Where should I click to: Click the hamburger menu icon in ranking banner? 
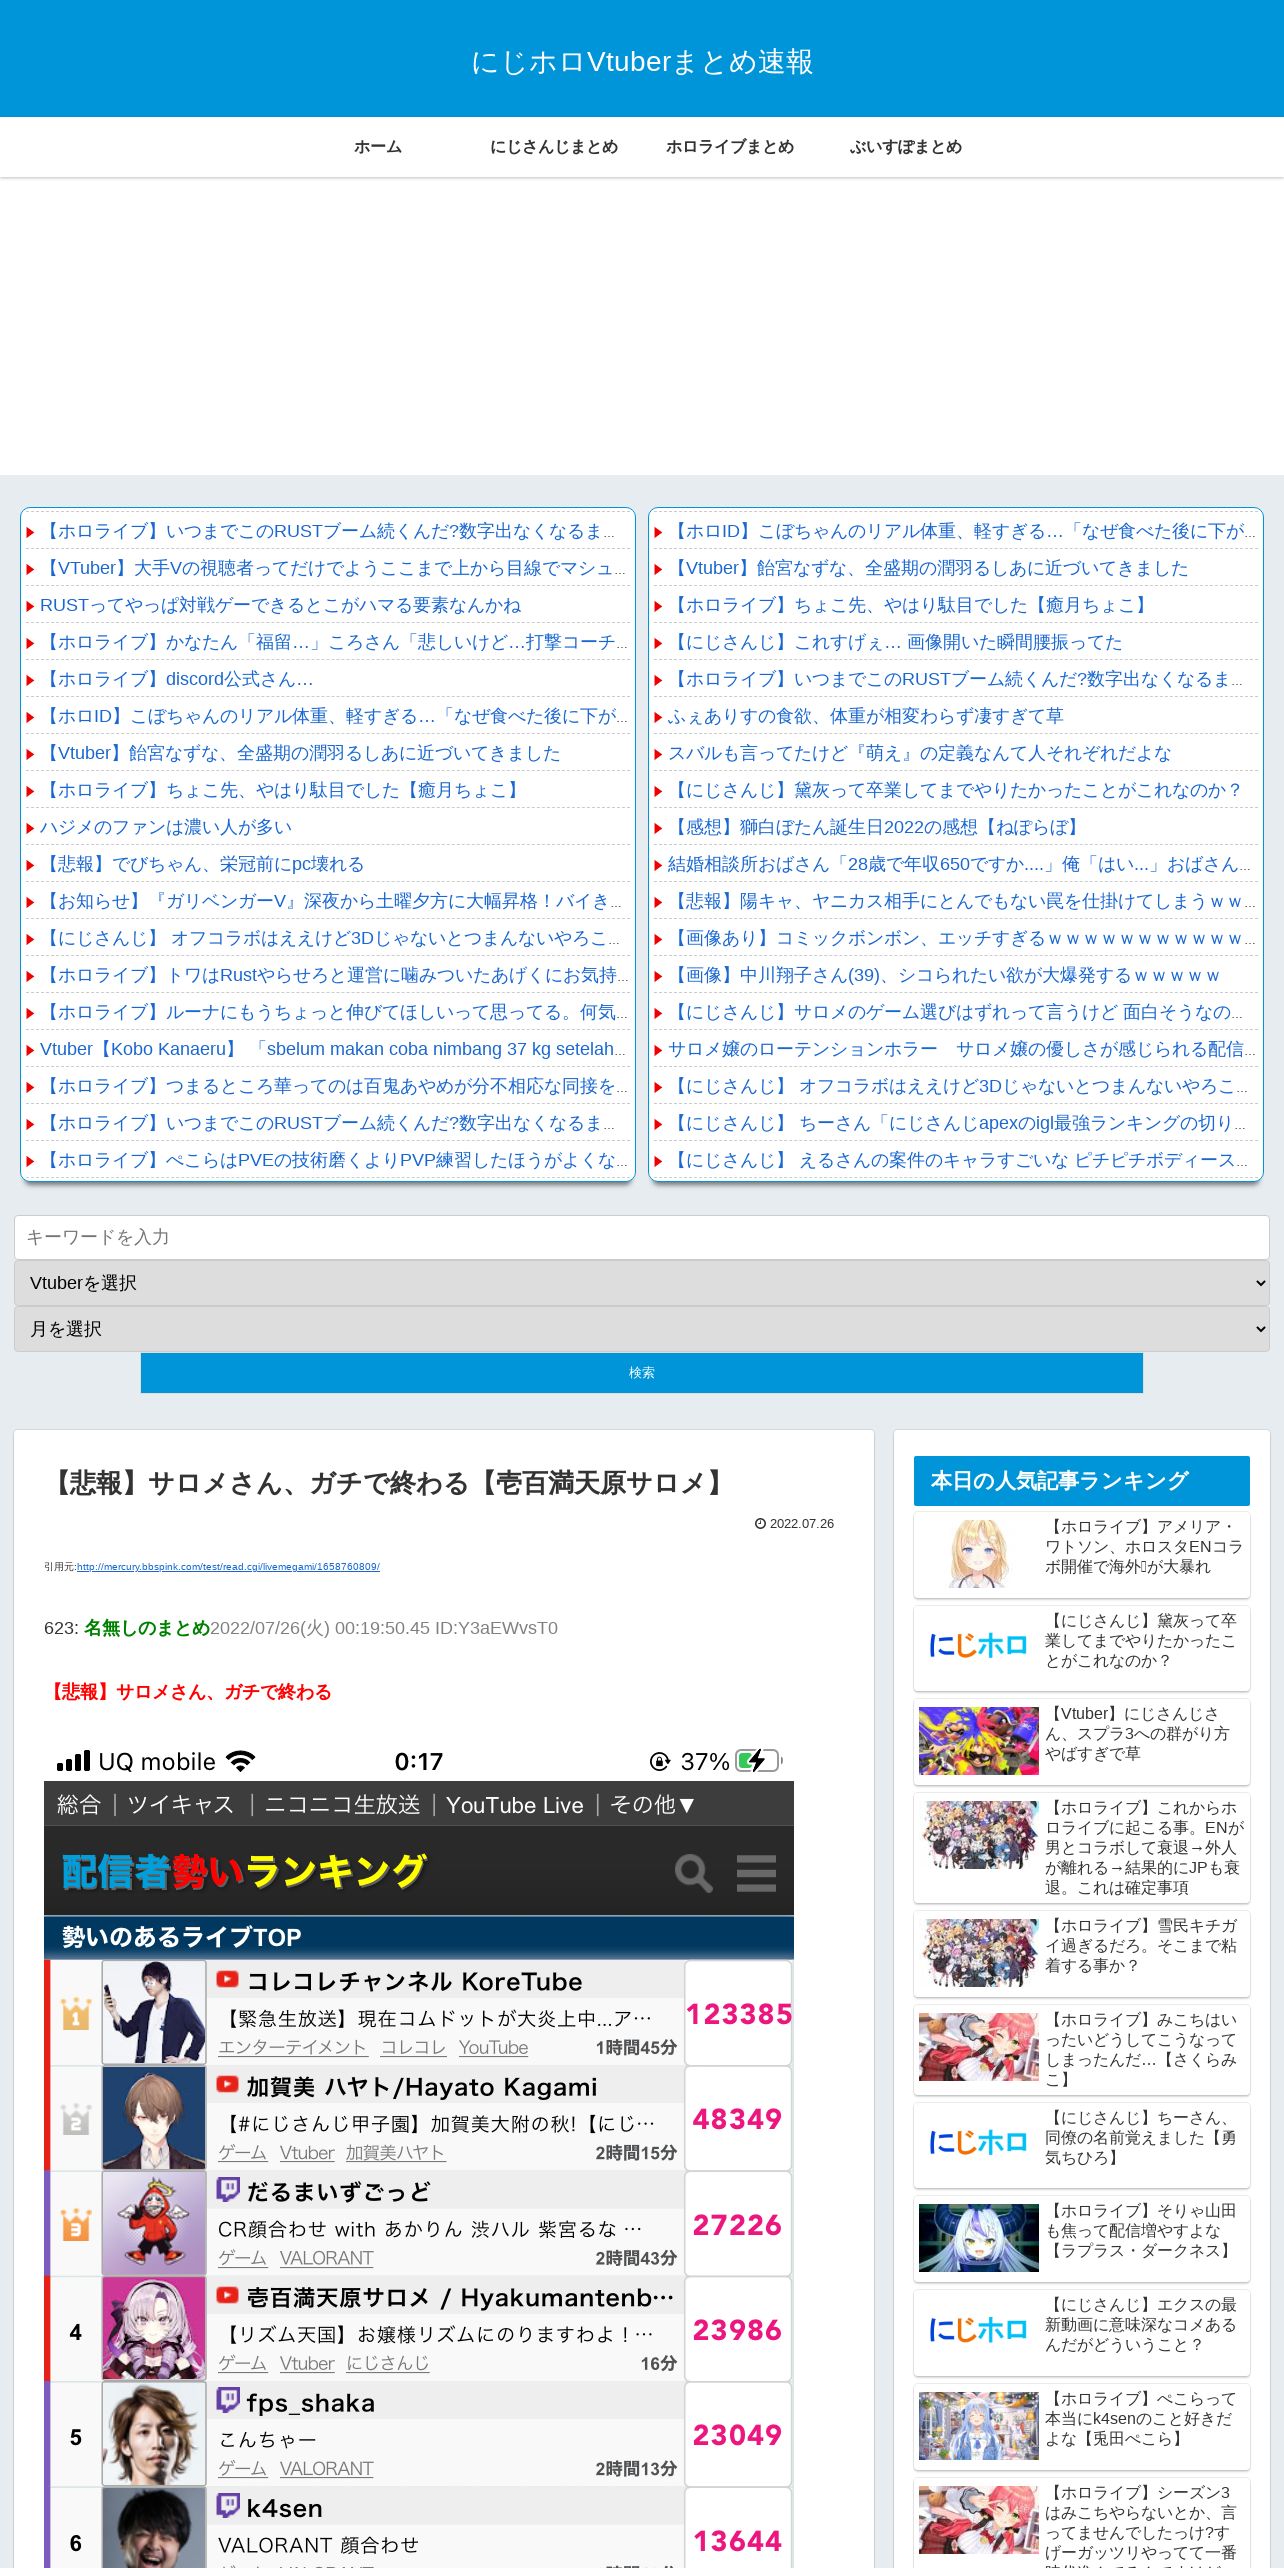click(756, 1873)
